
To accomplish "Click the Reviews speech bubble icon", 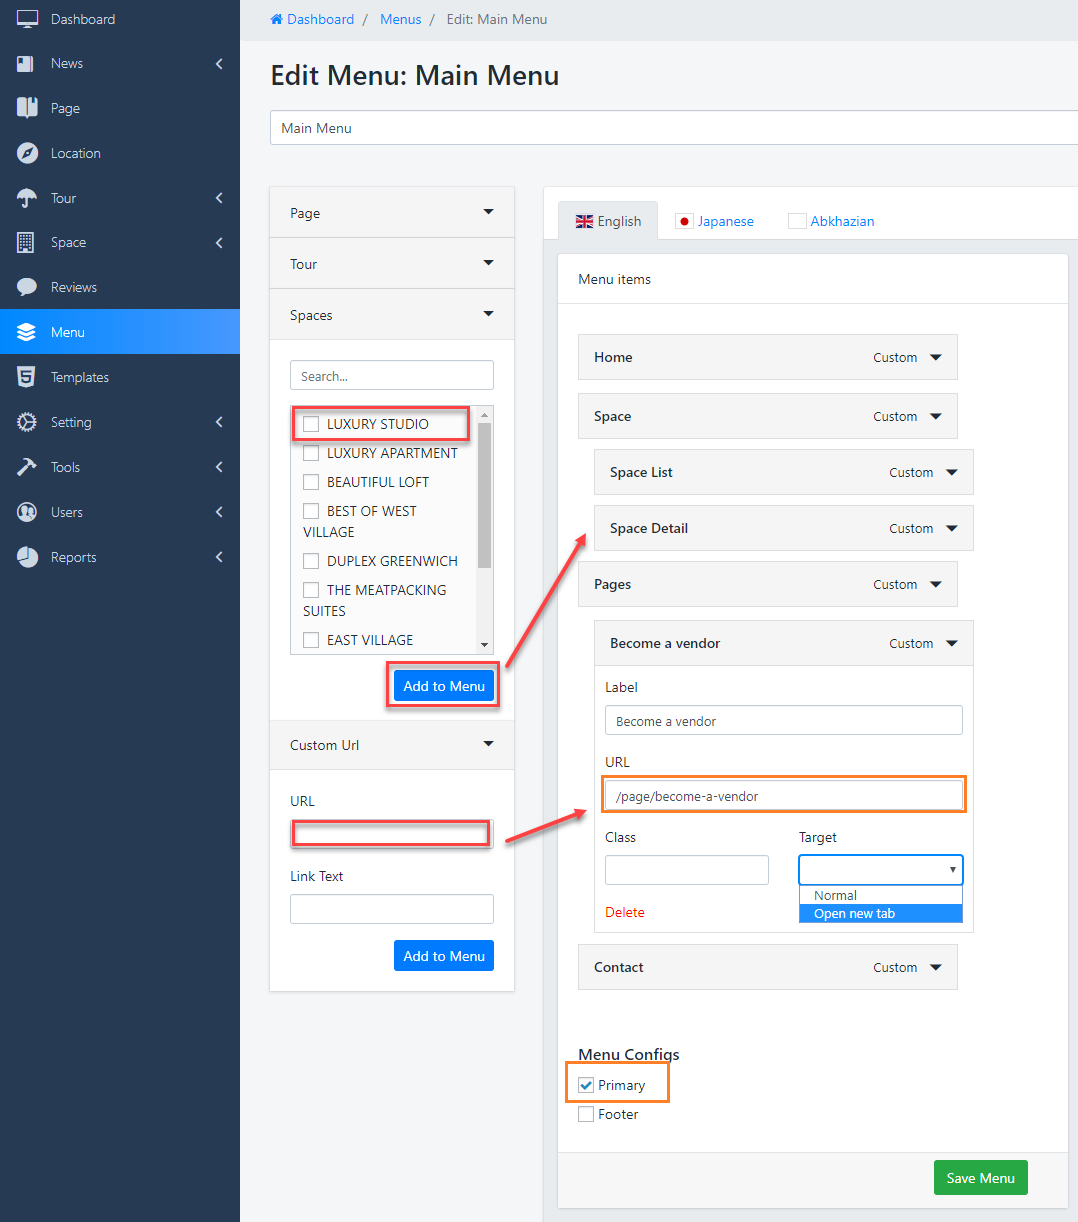I will [27, 287].
